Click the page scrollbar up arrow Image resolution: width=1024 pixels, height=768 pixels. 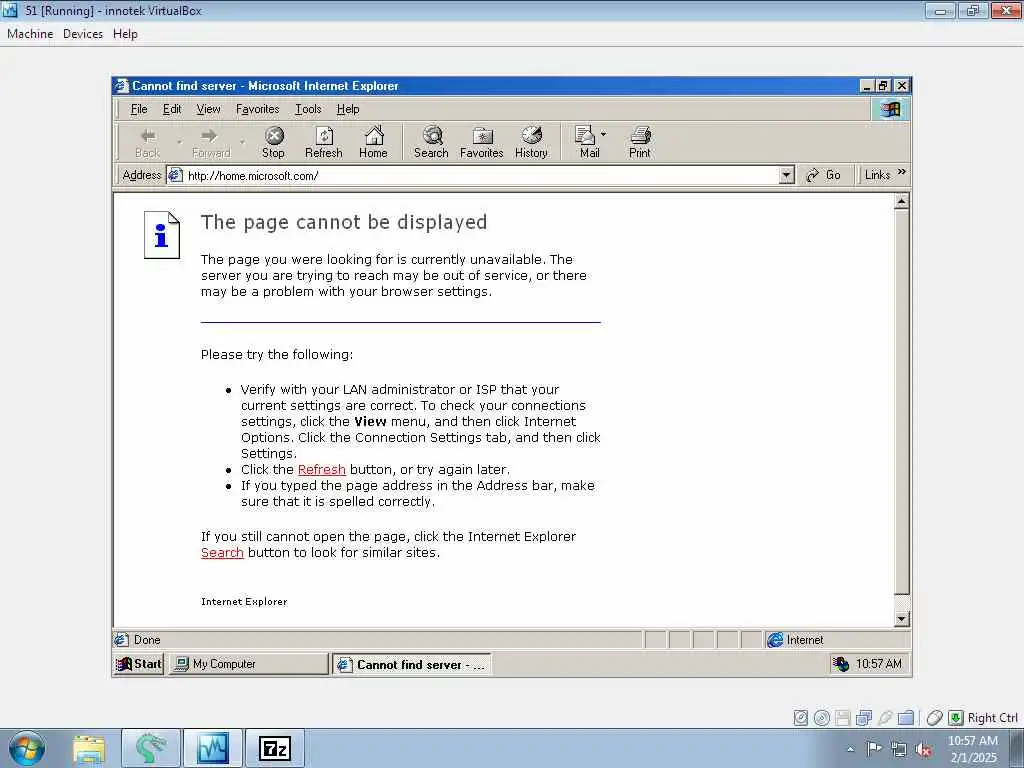pyautogui.click(x=902, y=201)
